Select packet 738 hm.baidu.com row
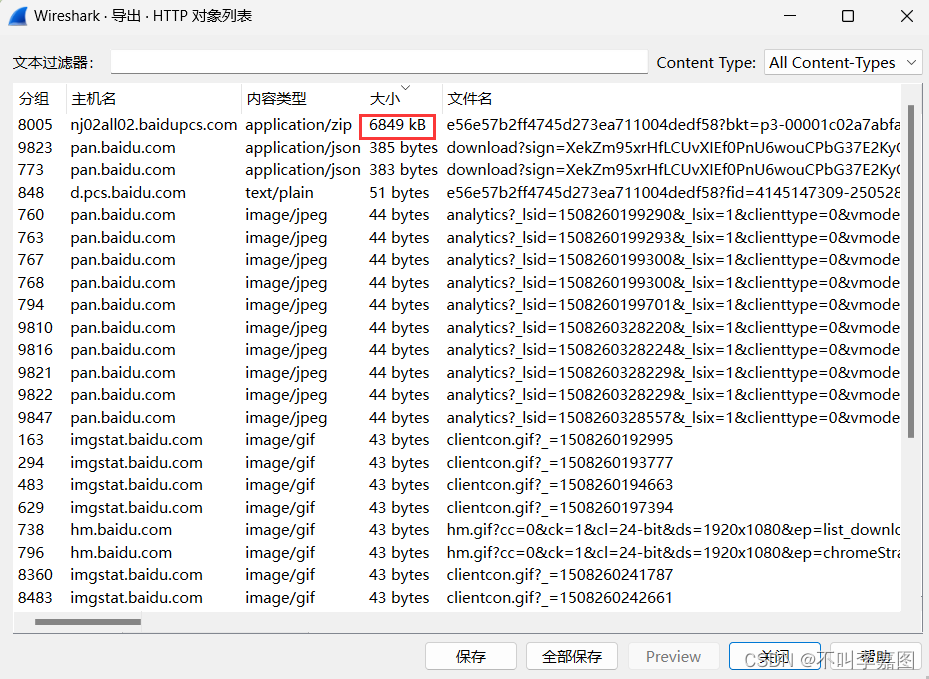This screenshot has height=679, width=929. pyautogui.click(x=457, y=530)
